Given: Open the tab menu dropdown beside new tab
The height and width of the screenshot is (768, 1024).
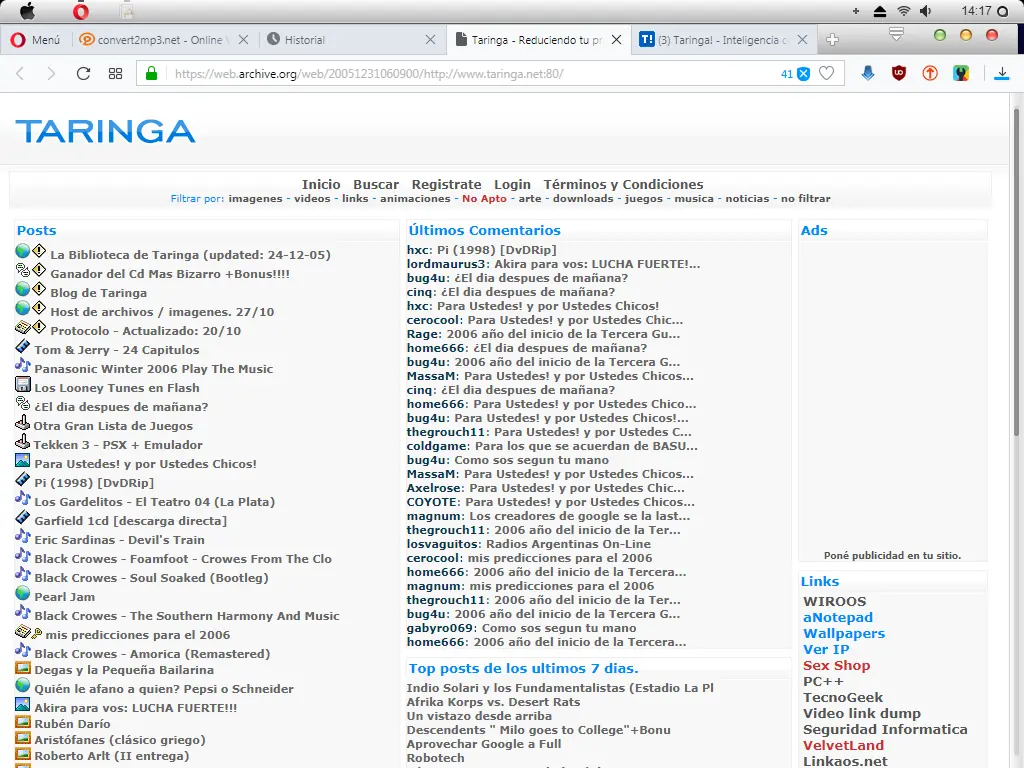Looking at the screenshot, I should pyautogui.click(x=896, y=36).
